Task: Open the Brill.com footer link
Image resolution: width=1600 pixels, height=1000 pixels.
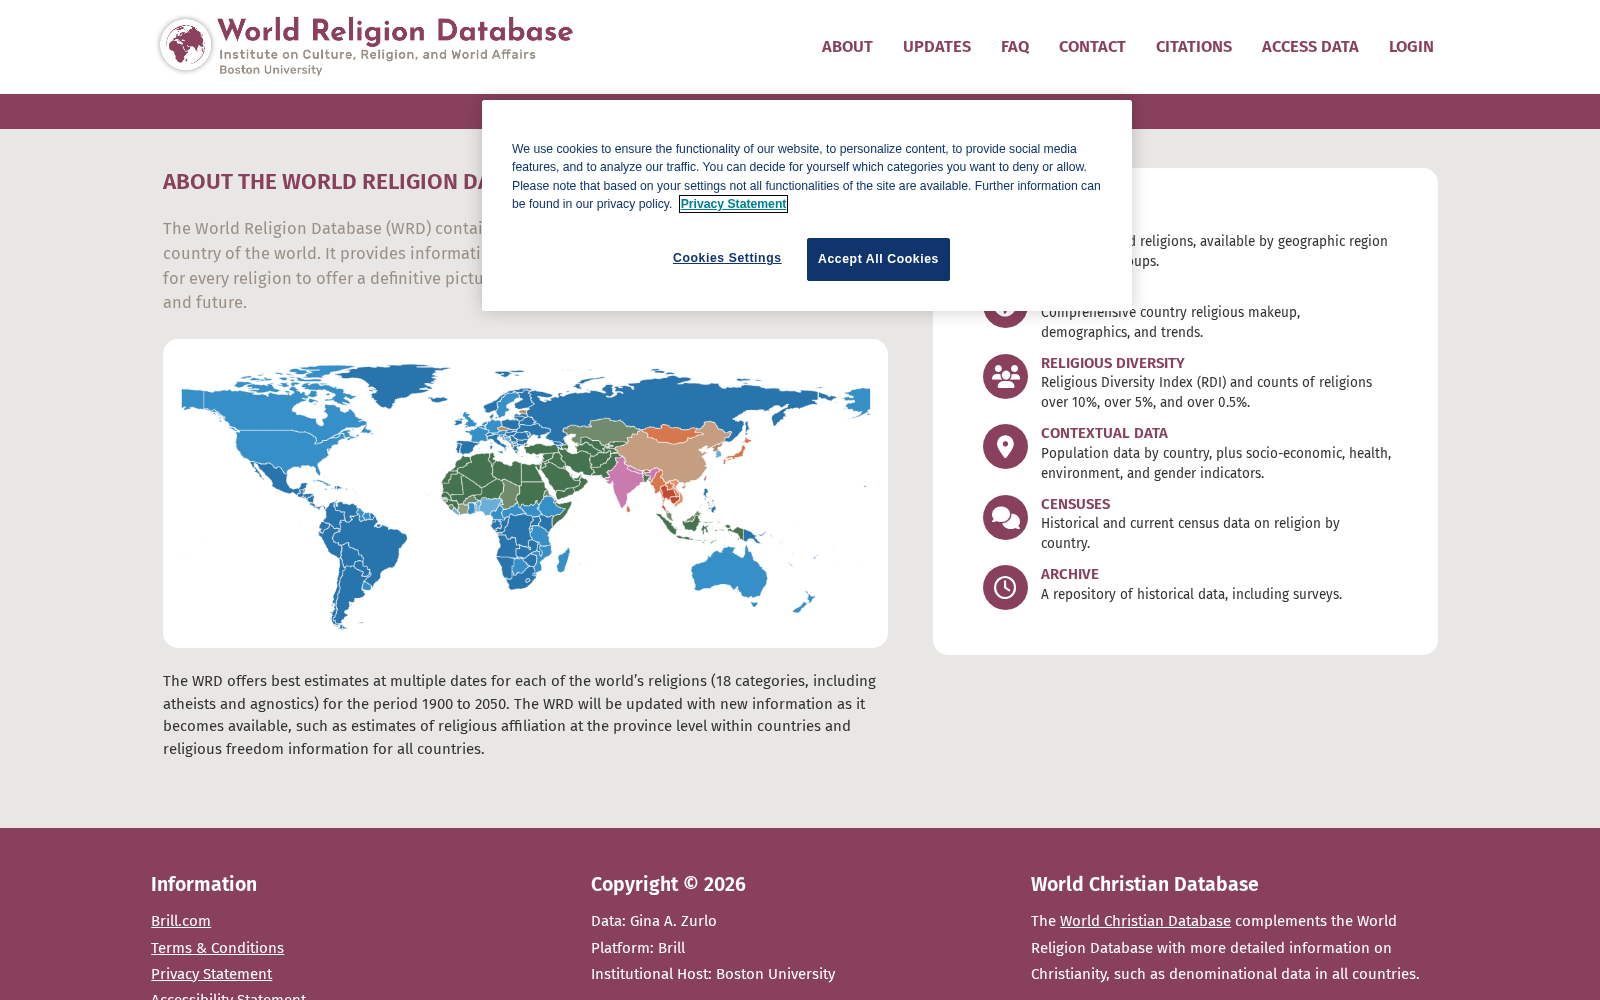Action: 181,921
